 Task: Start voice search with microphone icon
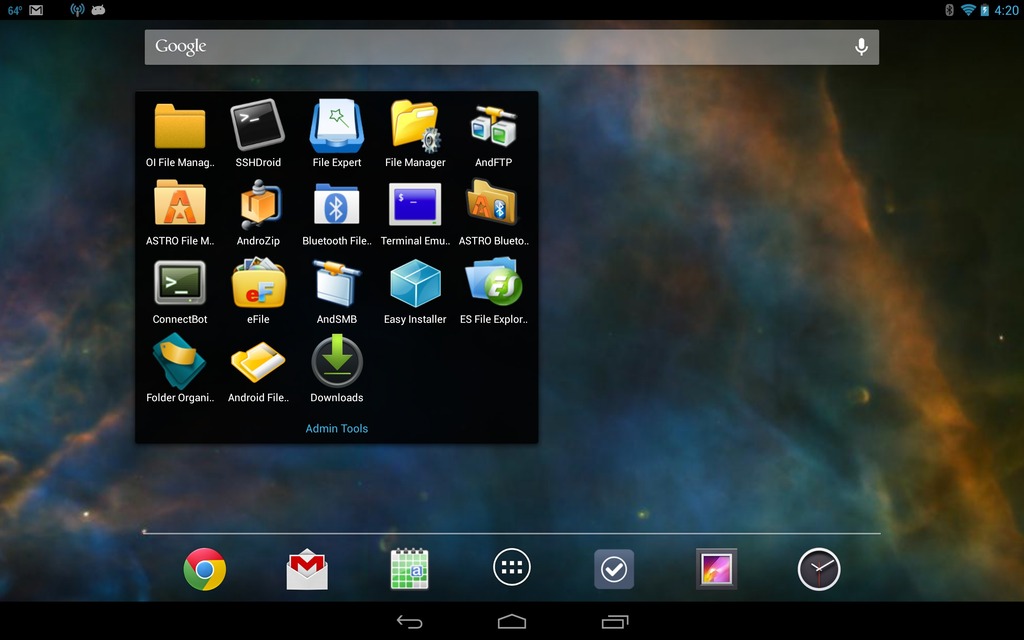[861, 47]
